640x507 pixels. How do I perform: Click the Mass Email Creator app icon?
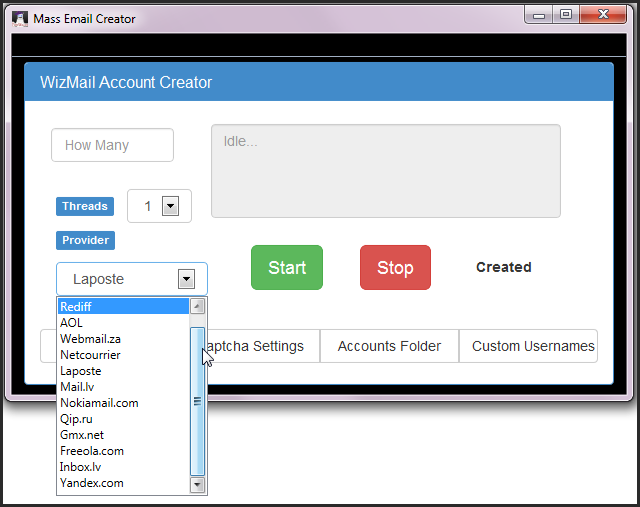(20, 19)
